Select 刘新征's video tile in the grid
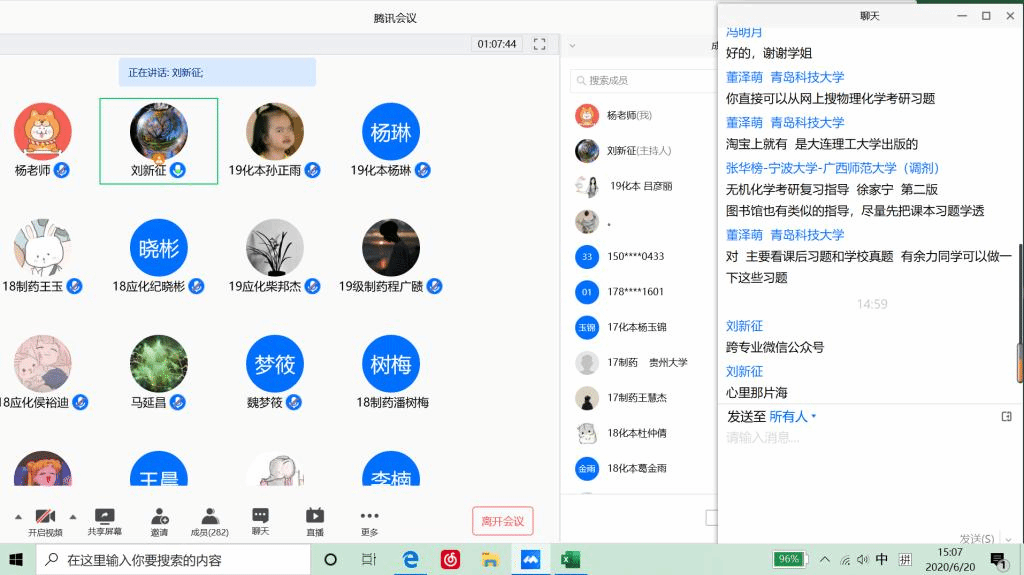 point(159,141)
